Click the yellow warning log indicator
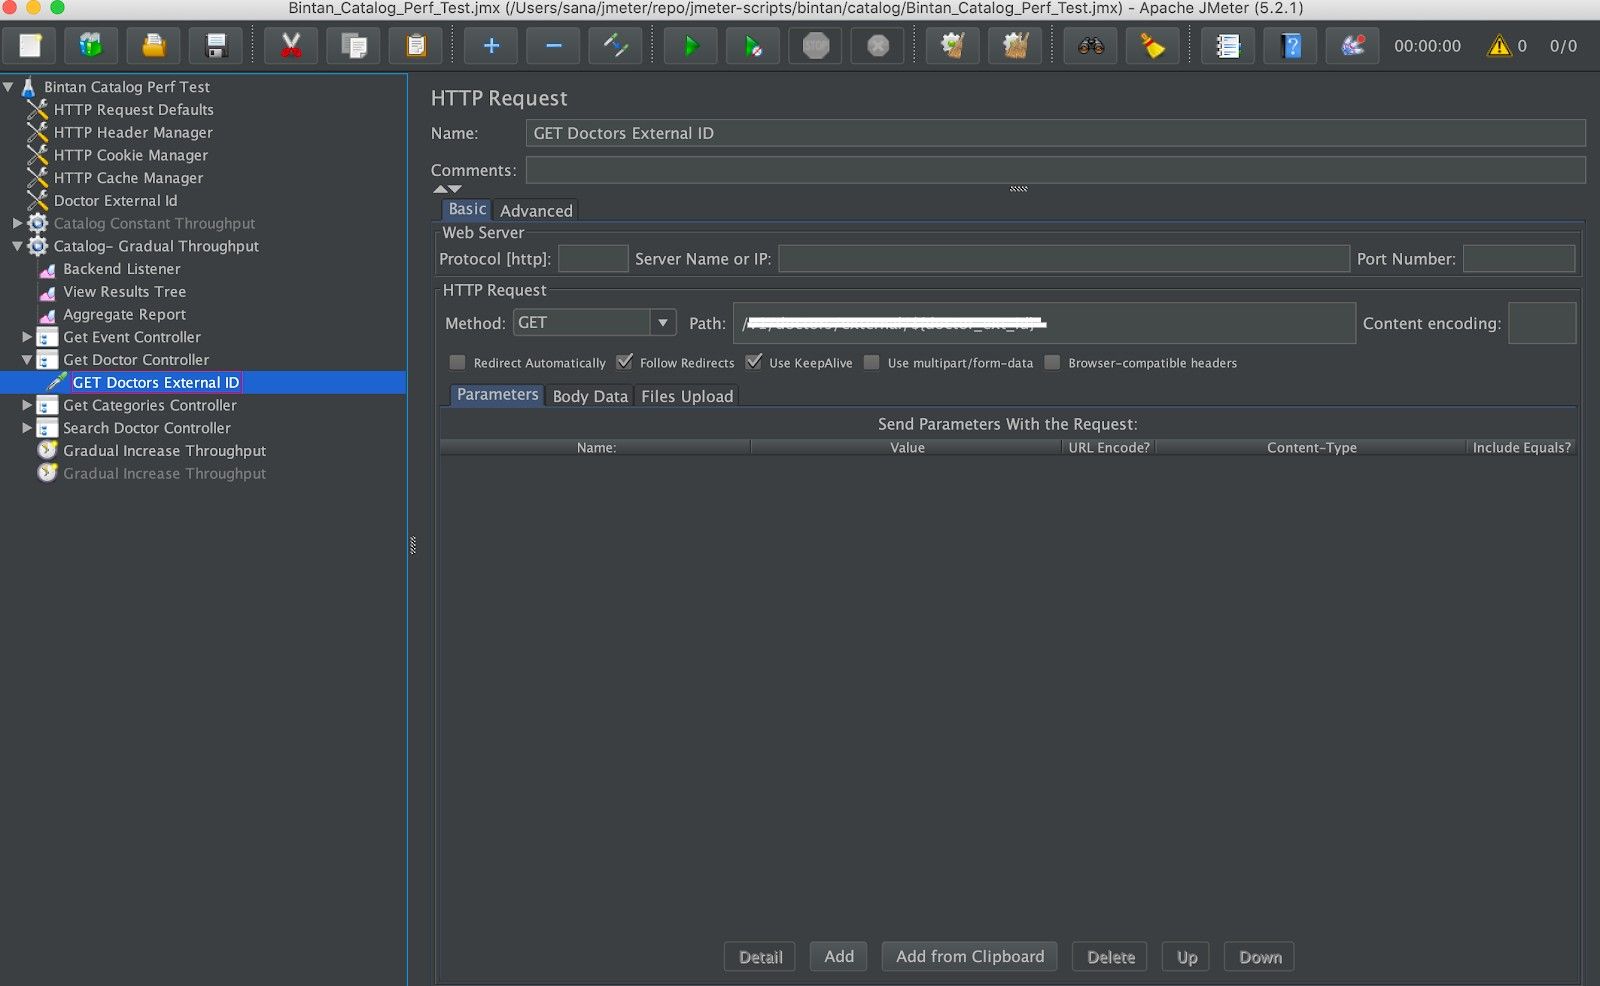Viewport: 1600px width, 986px height. (x=1499, y=46)
